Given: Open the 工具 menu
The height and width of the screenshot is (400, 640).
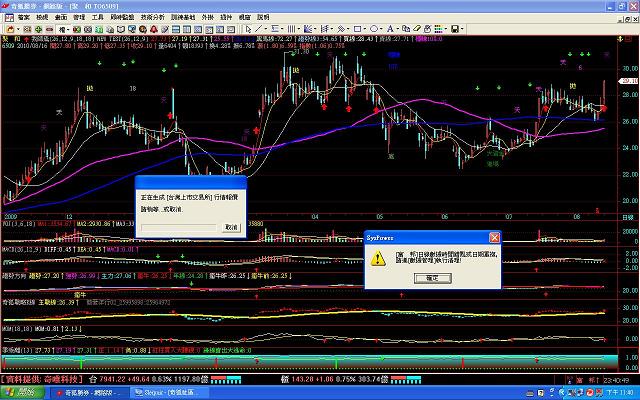Looking at the screenshot, I should click(98, 18).
